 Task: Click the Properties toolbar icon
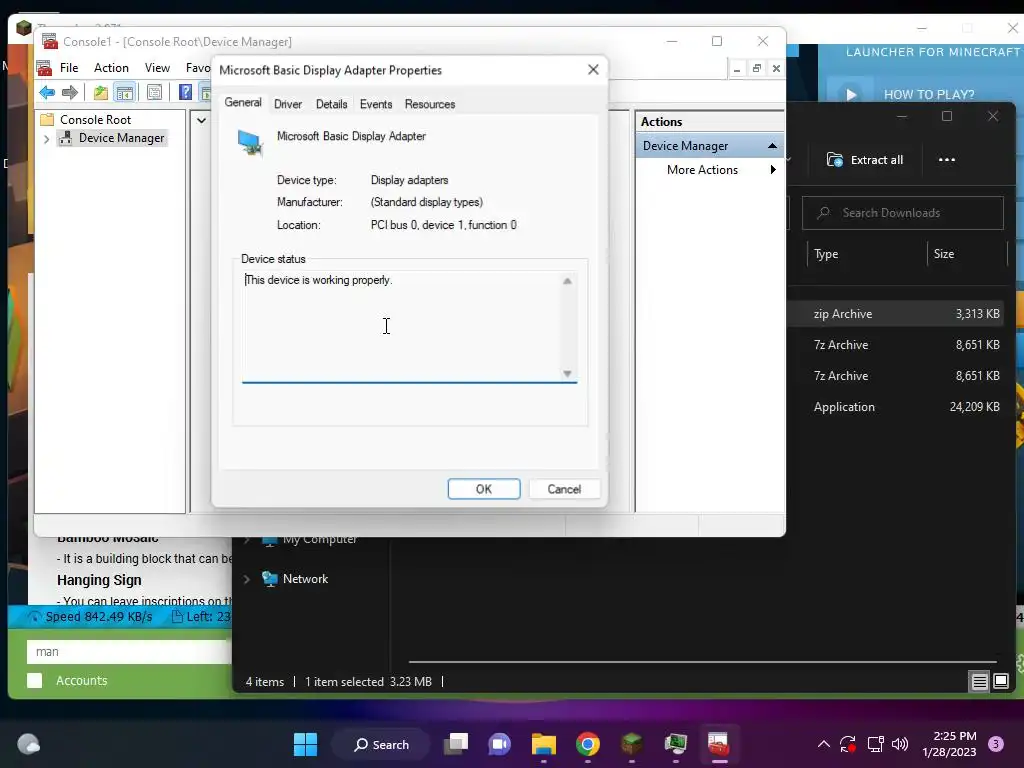(155, 92)
